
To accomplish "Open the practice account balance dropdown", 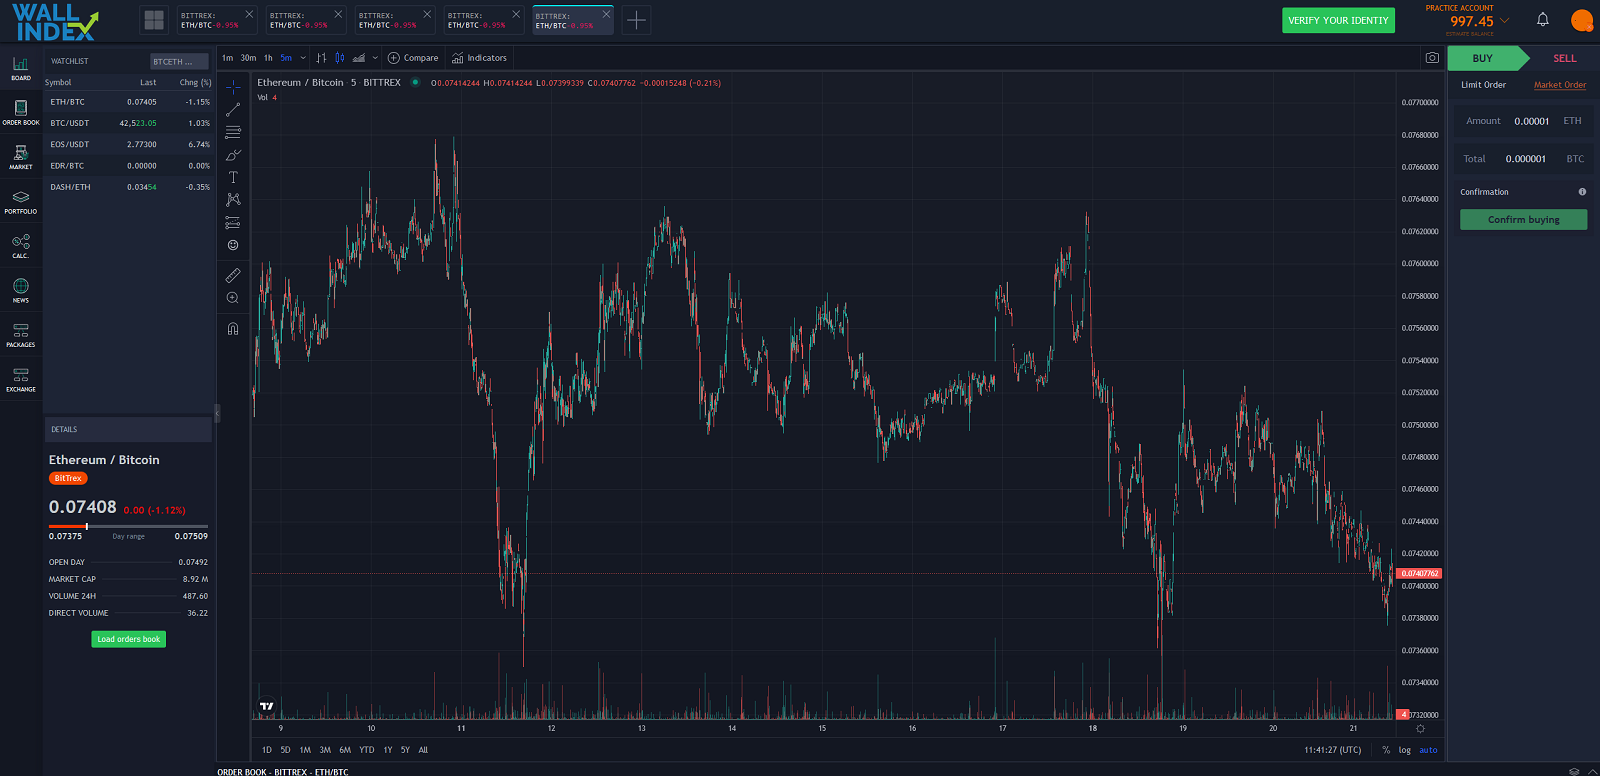I will point(1504,21).
